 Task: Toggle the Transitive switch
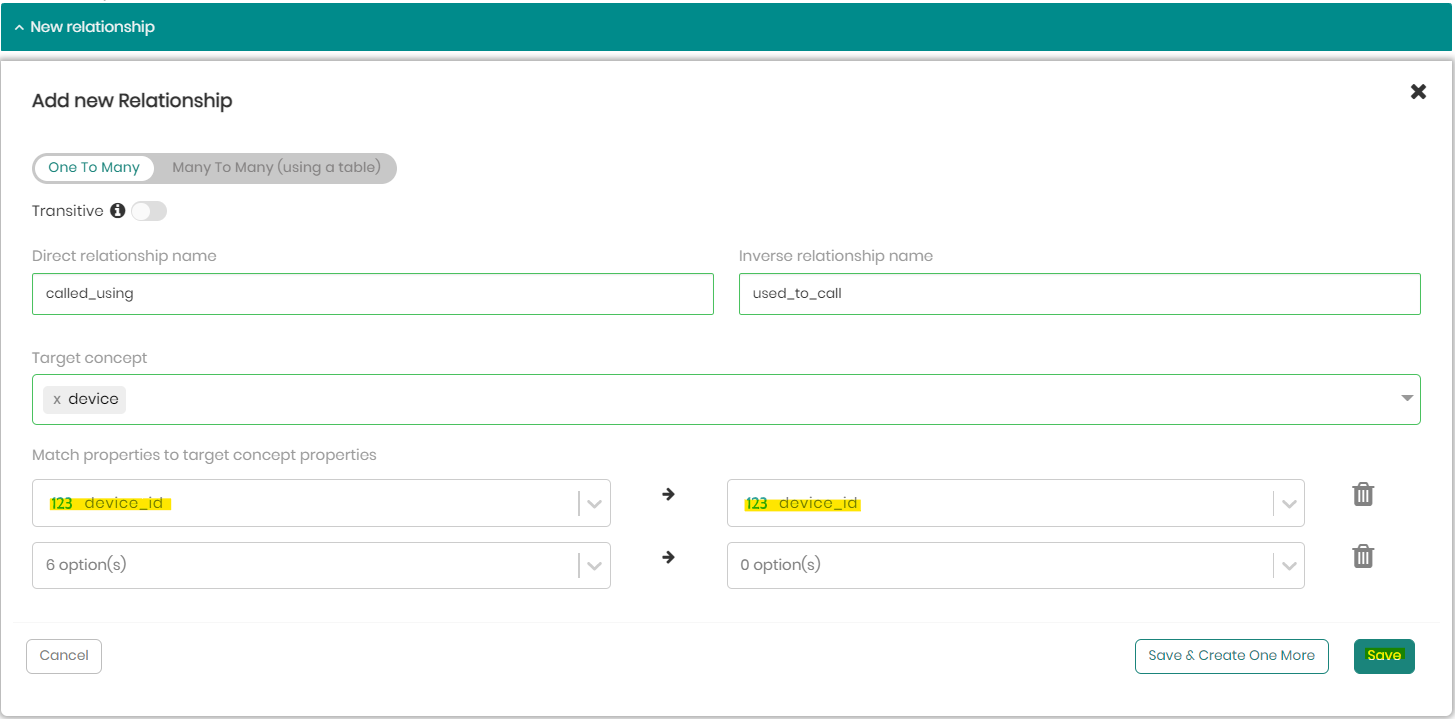click(x=149, y=211)
